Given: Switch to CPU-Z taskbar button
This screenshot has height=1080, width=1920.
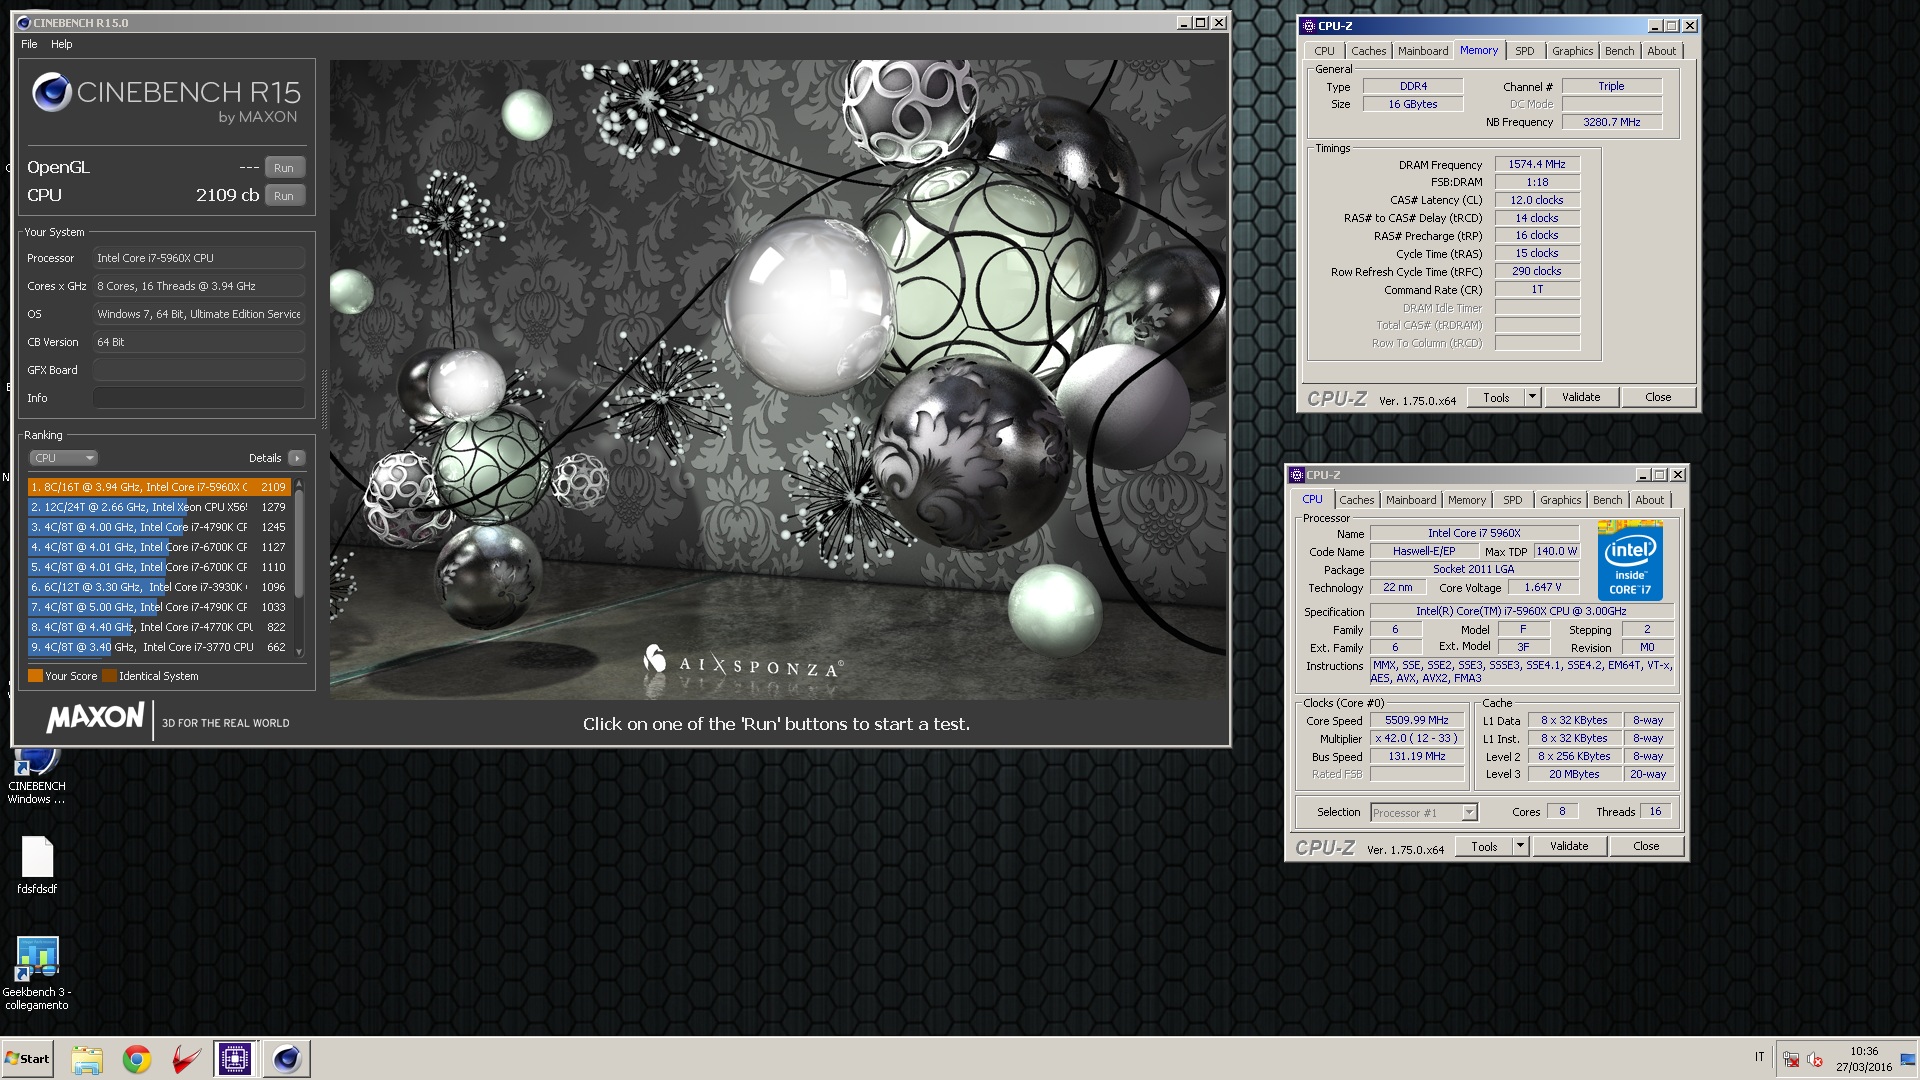Looking at the screenshot, I should tap(236, 1059).
